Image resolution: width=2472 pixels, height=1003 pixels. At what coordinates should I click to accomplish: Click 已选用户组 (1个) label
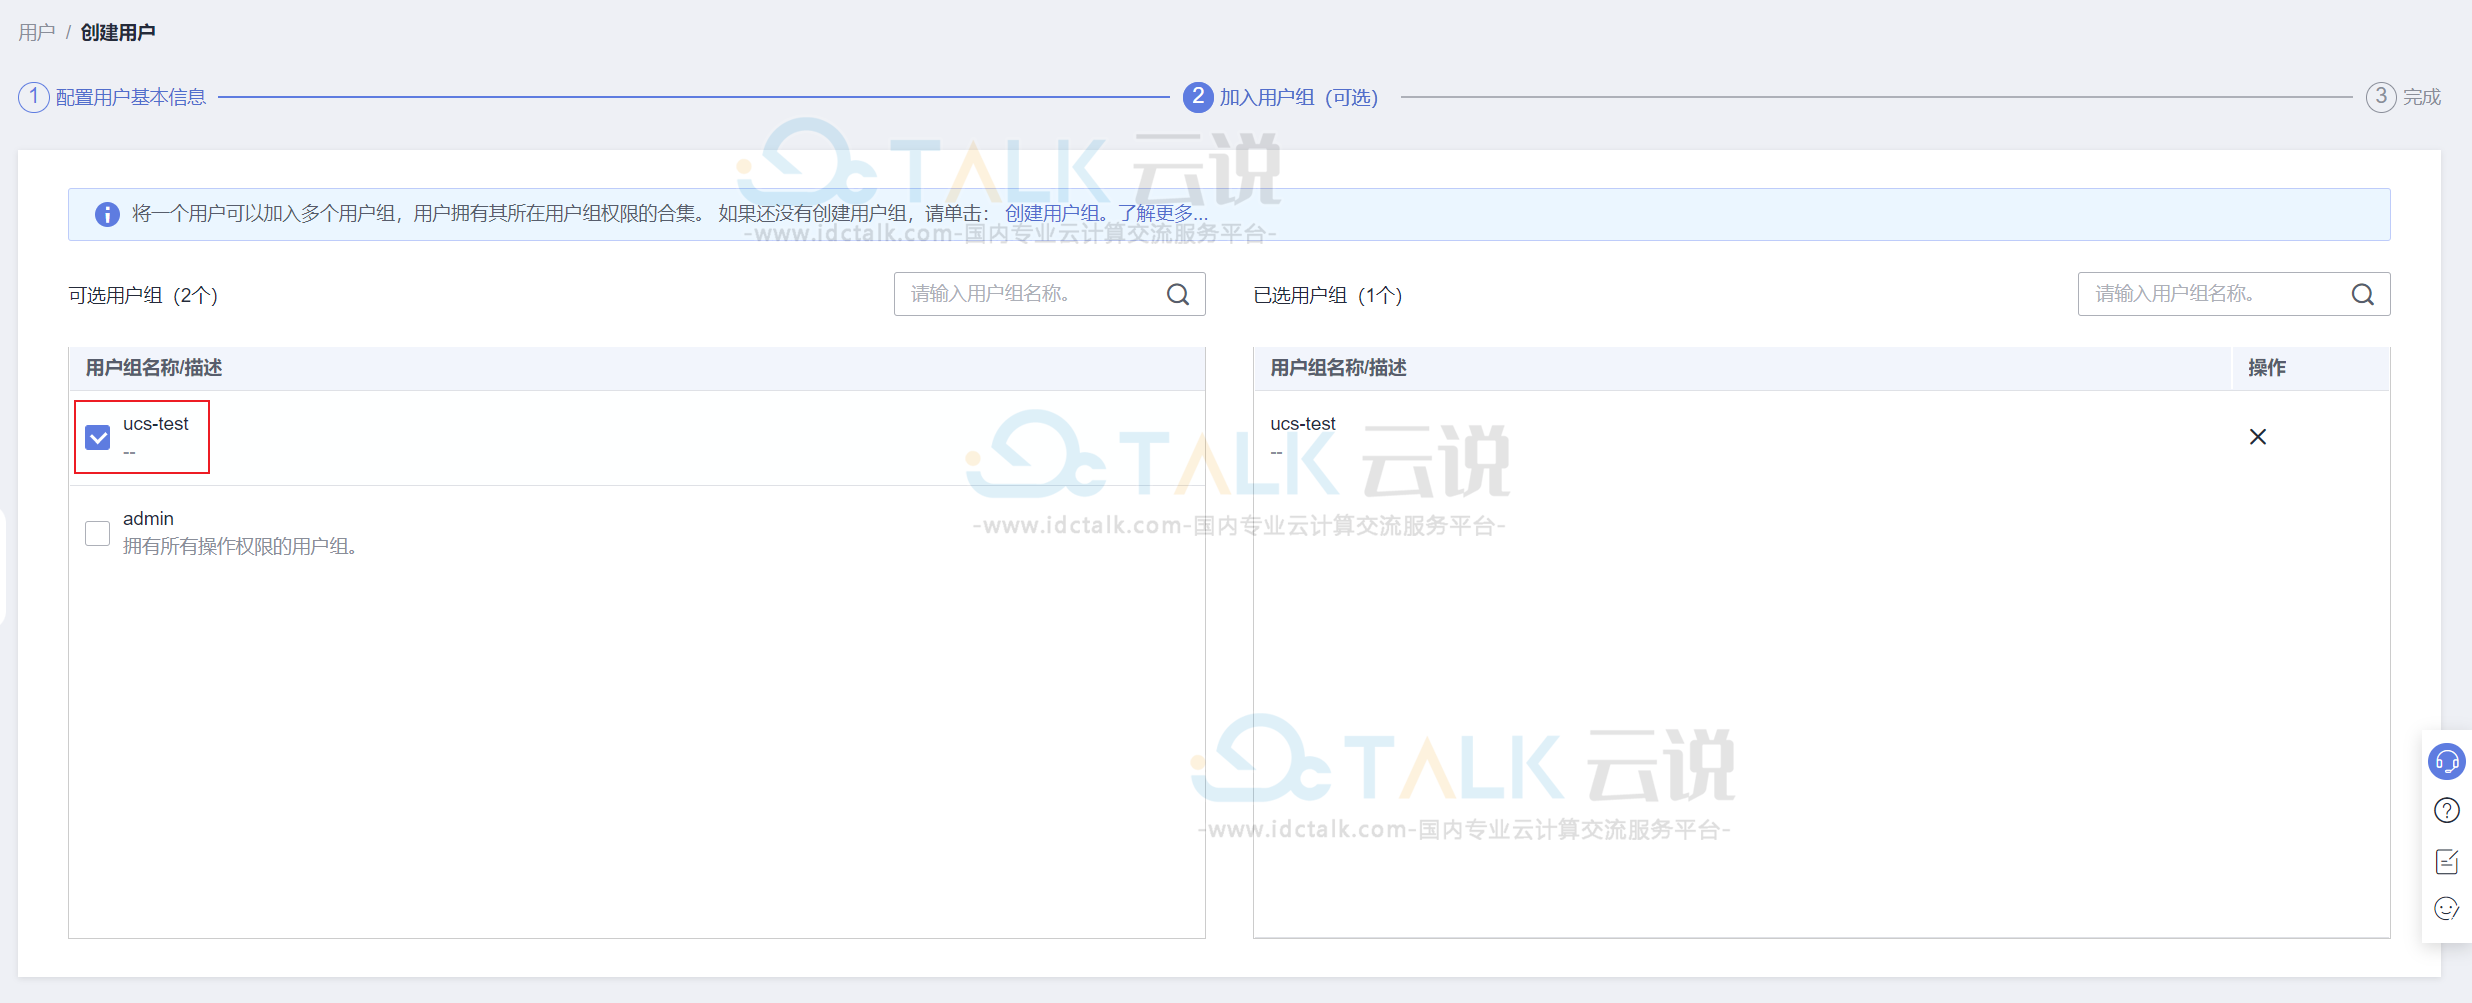click(x=1328, y=296)
